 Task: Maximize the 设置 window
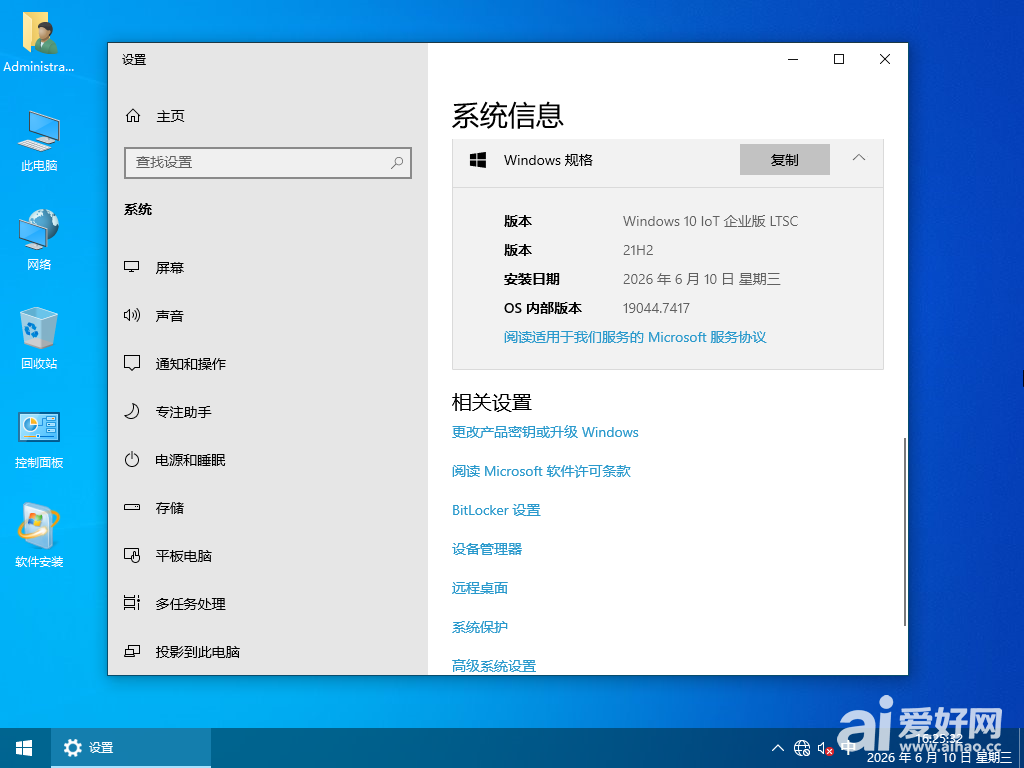pos(839,59)
